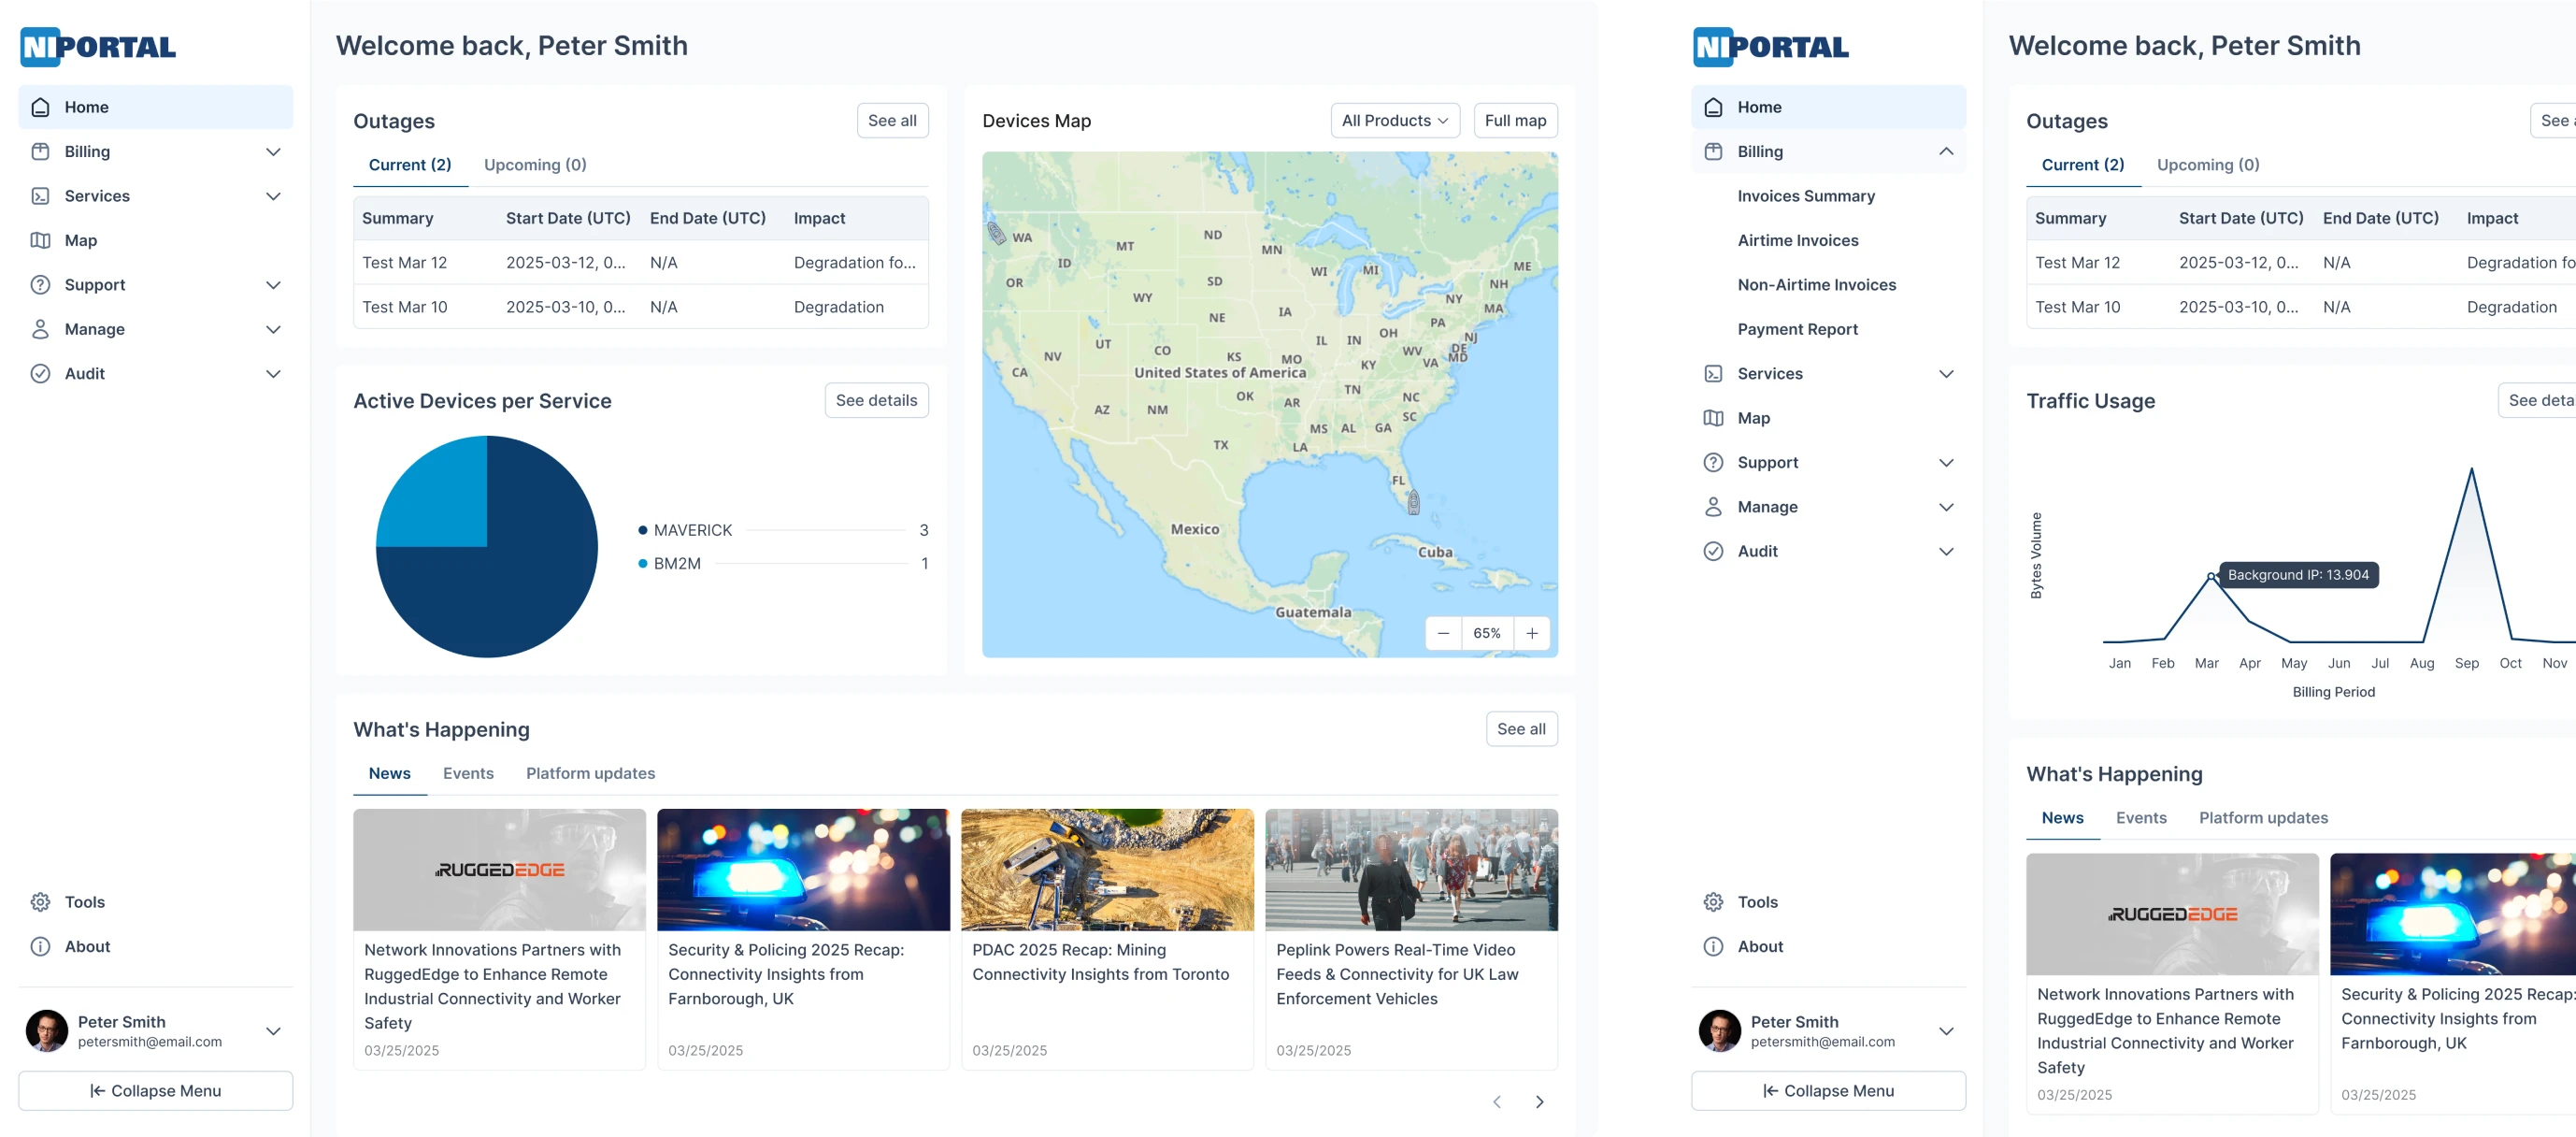This screenshot has width=2576, height=1137.
Task: Click See details for Active Devices
Action: (876, 400)
